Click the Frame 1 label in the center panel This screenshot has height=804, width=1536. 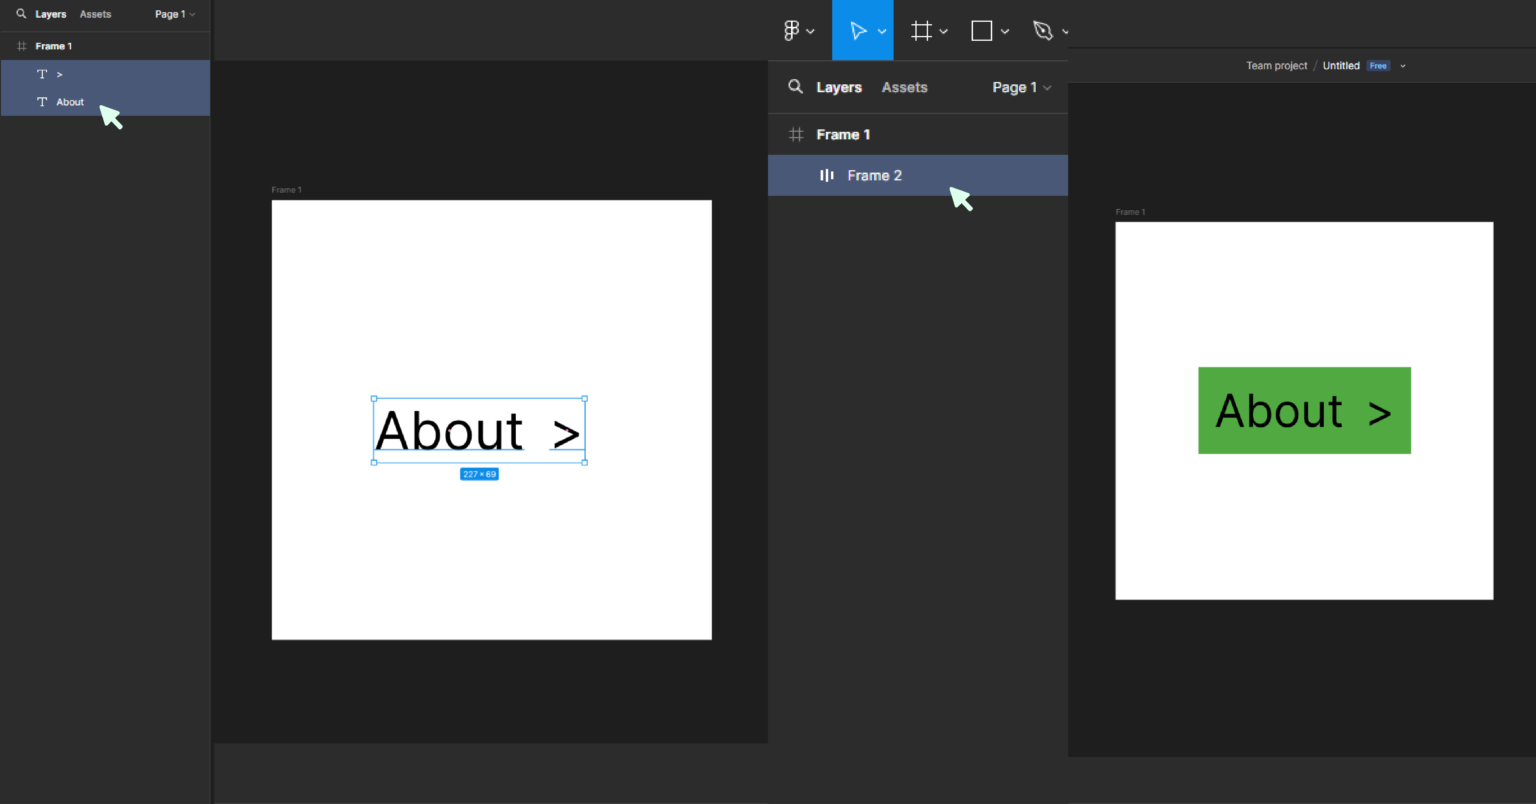coord(286,189)
